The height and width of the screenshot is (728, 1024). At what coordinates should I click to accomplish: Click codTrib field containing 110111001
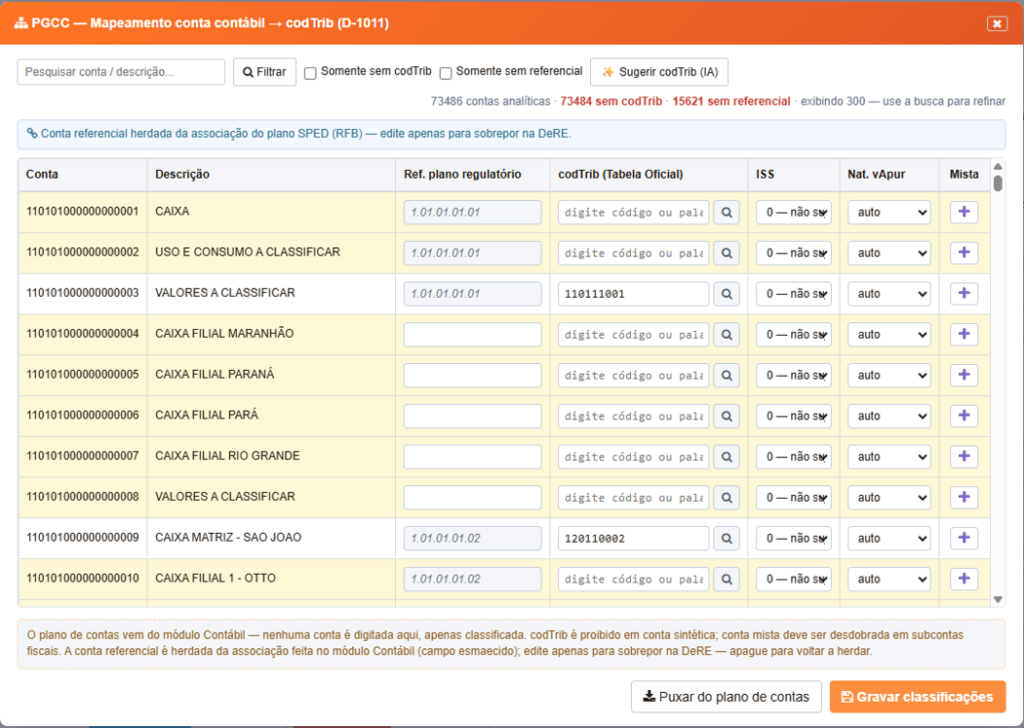click(633, 294)
